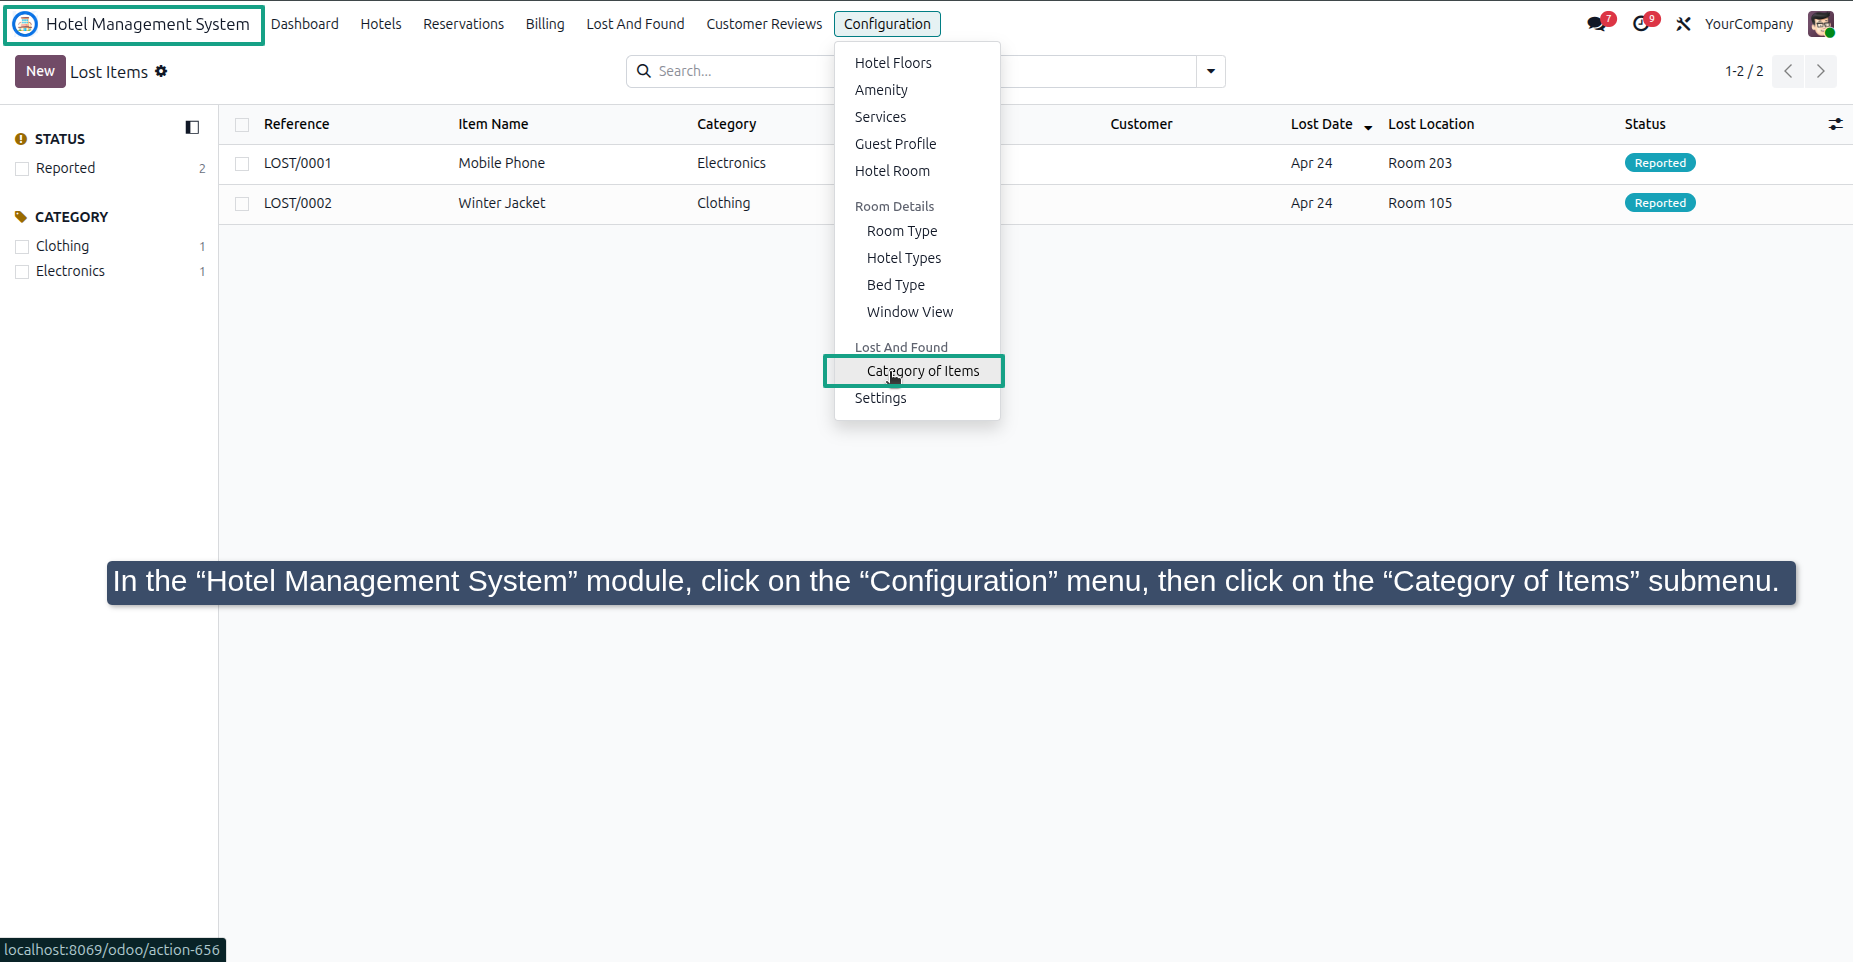Click the debug tools wrench icon
Image resolution: width=1853 pixels, height=962 pixels.
[x=1684, y=24]
